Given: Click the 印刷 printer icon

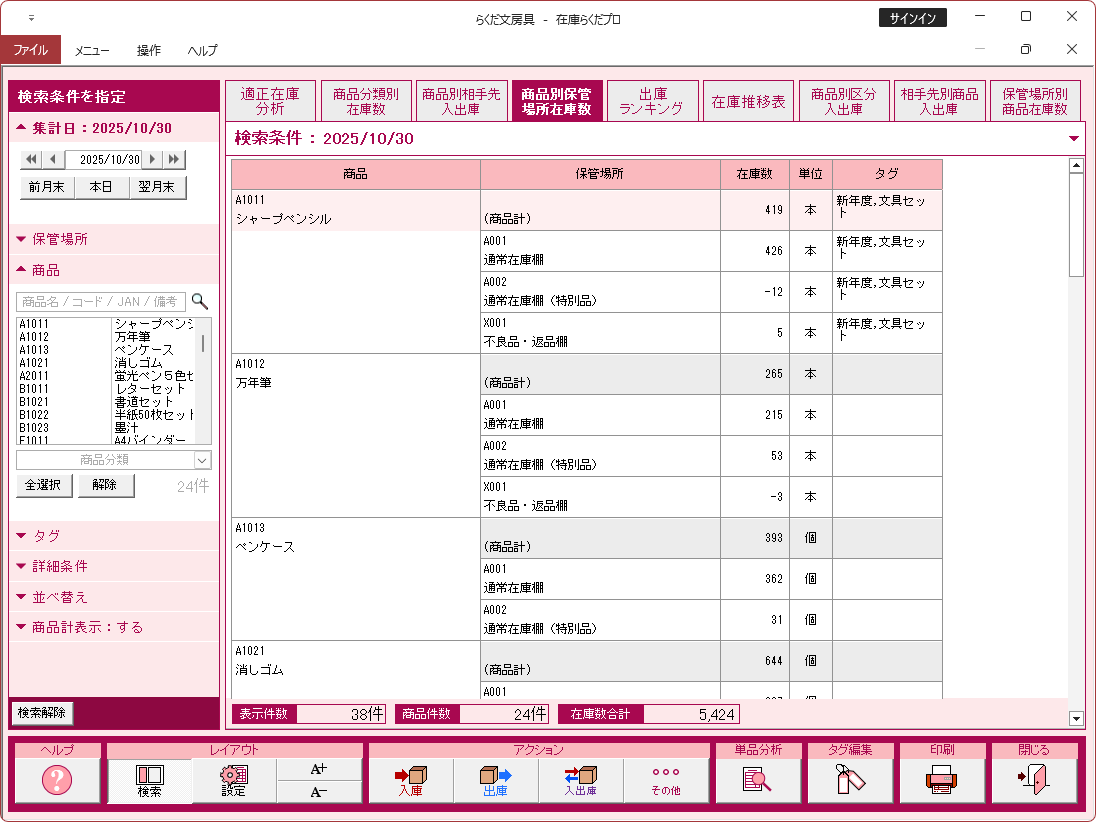Looking at the screenshot, I should point(941,780).
